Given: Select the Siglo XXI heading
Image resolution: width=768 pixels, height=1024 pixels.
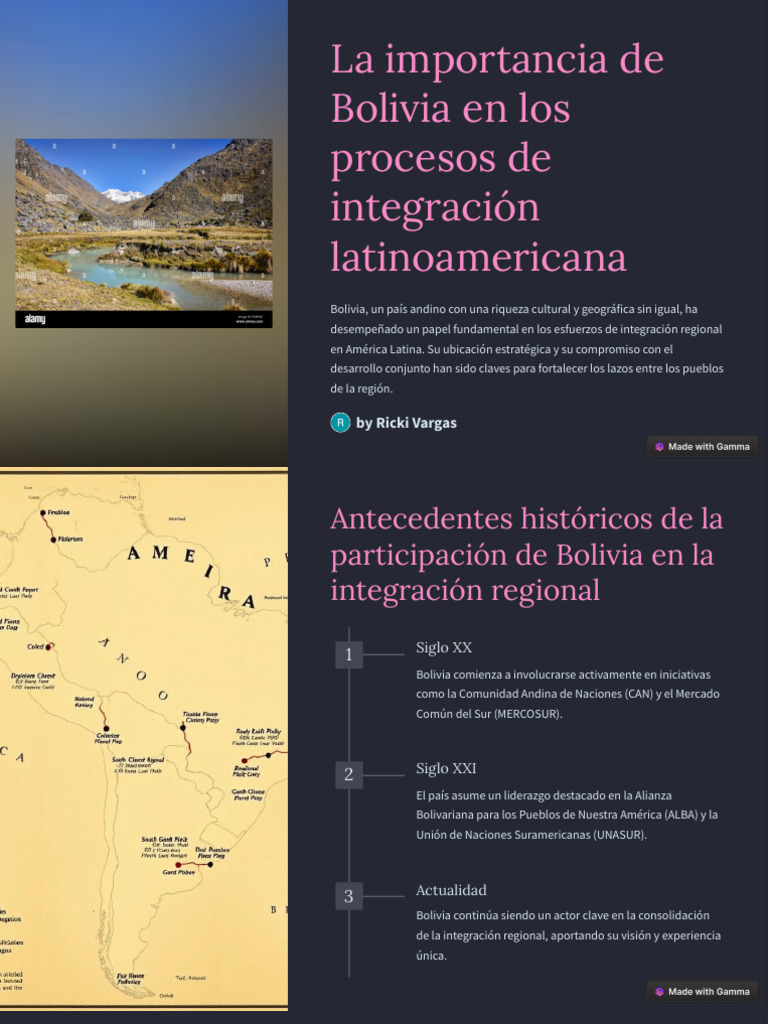Looking at the screenshot, I should click(x=446, y=768).
